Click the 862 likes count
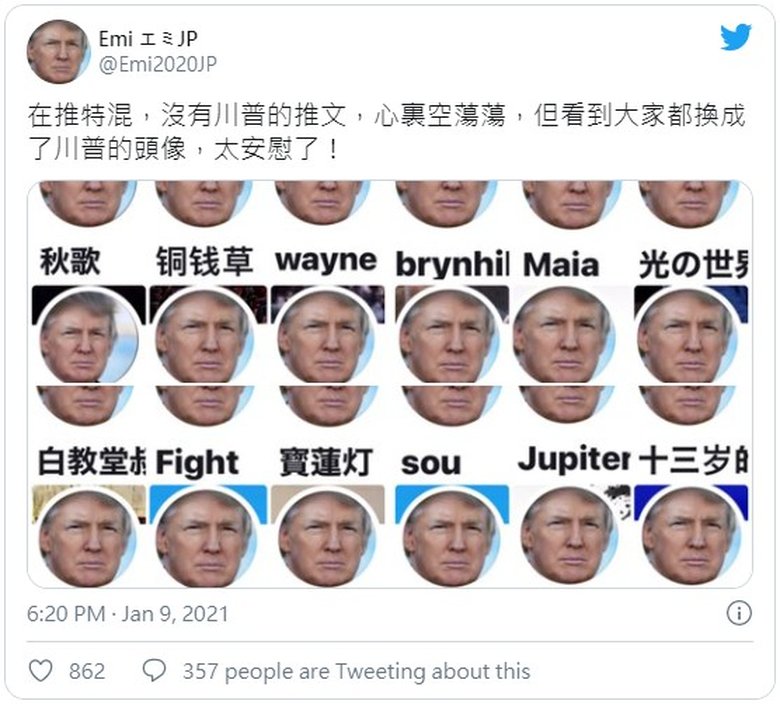Image resolution: width=780 pixels, height=704 pixels. coord(87,671)
